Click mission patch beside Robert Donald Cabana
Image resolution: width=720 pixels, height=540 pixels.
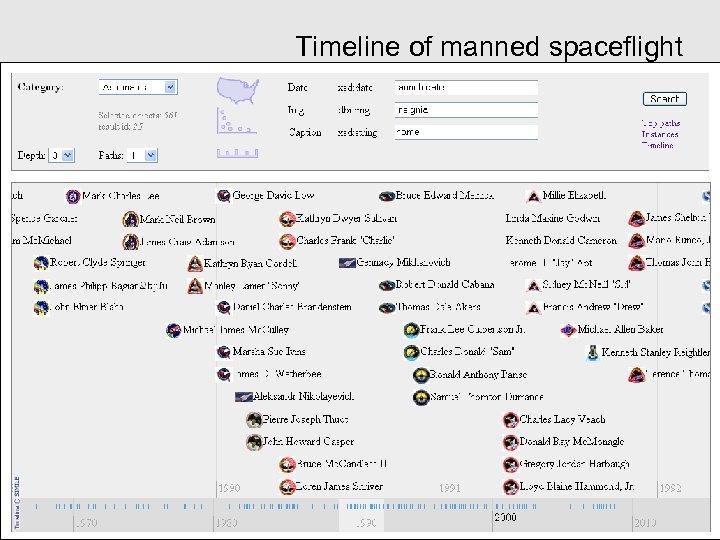pyautogui.click(x=387, y=285)
